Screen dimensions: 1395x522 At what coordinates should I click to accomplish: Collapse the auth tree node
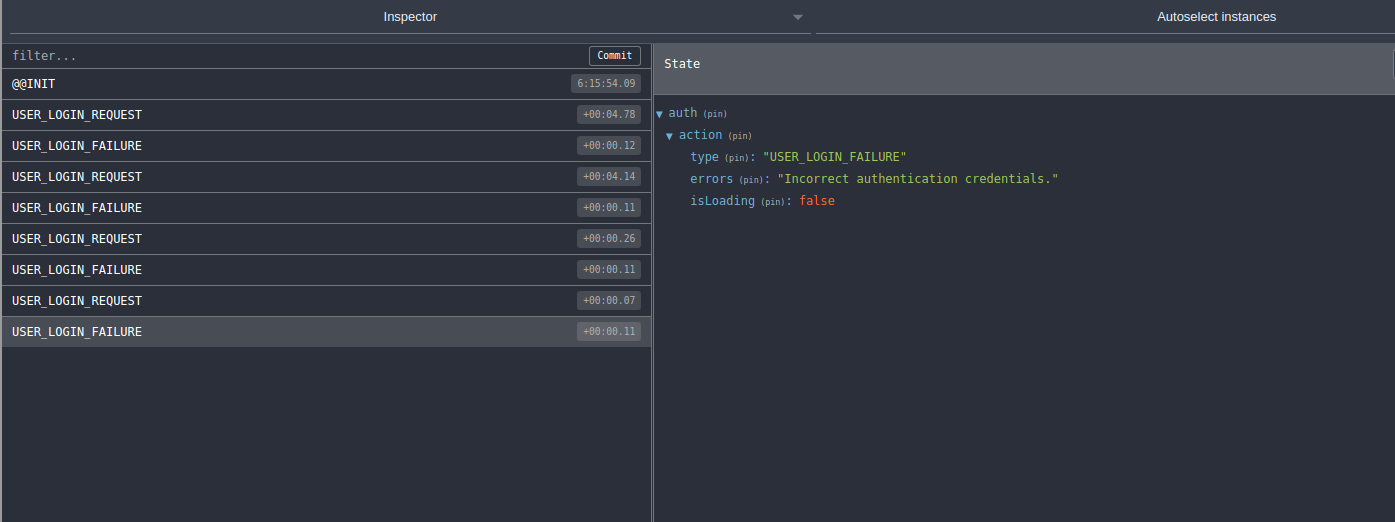click(659, 114)
